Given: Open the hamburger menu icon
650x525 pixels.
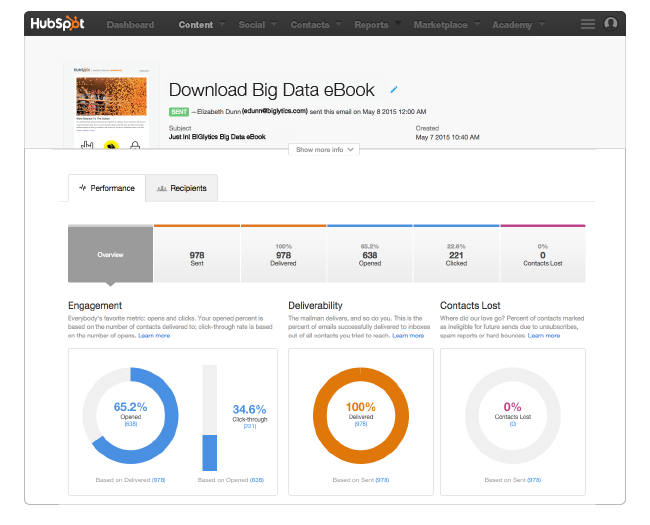Looking at the screenshot, I should click(587, 24).
